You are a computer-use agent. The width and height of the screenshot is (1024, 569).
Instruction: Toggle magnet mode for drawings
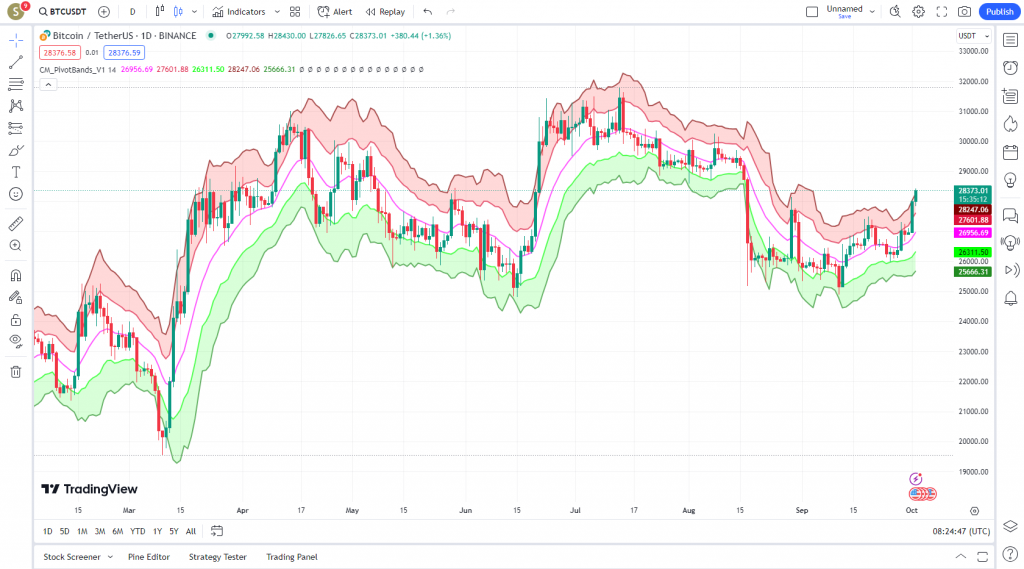(x=16, y=275)
